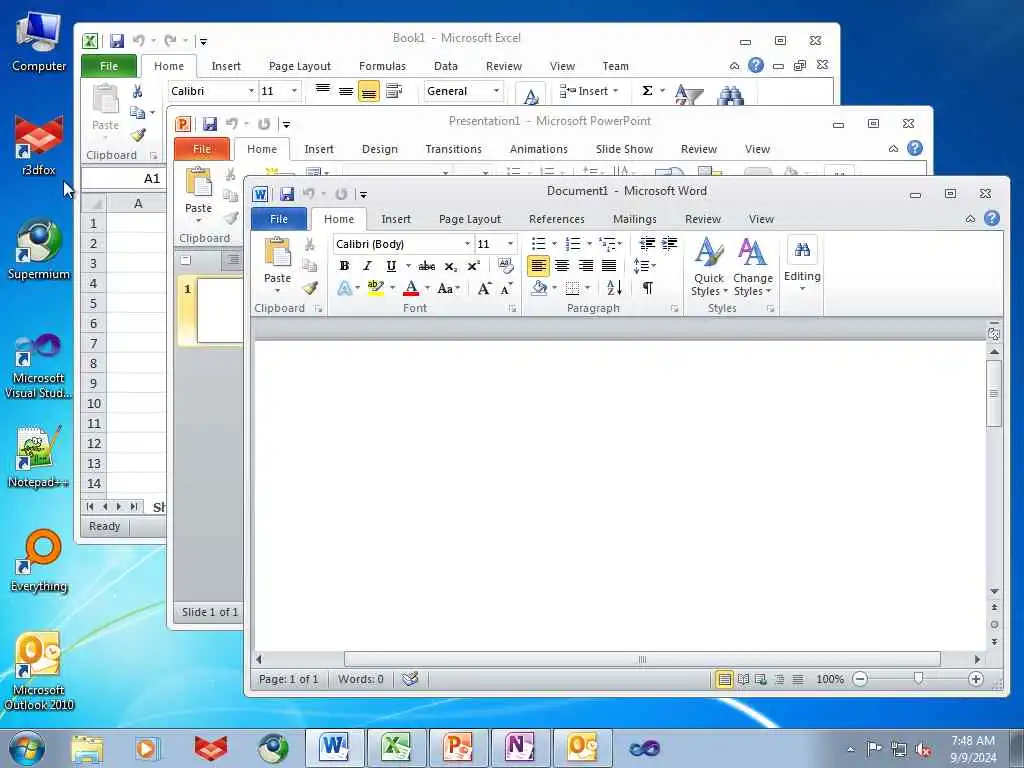1024x768 pixels.
Task: Click the Paste icon in Word
Action: tap(278, 253)
